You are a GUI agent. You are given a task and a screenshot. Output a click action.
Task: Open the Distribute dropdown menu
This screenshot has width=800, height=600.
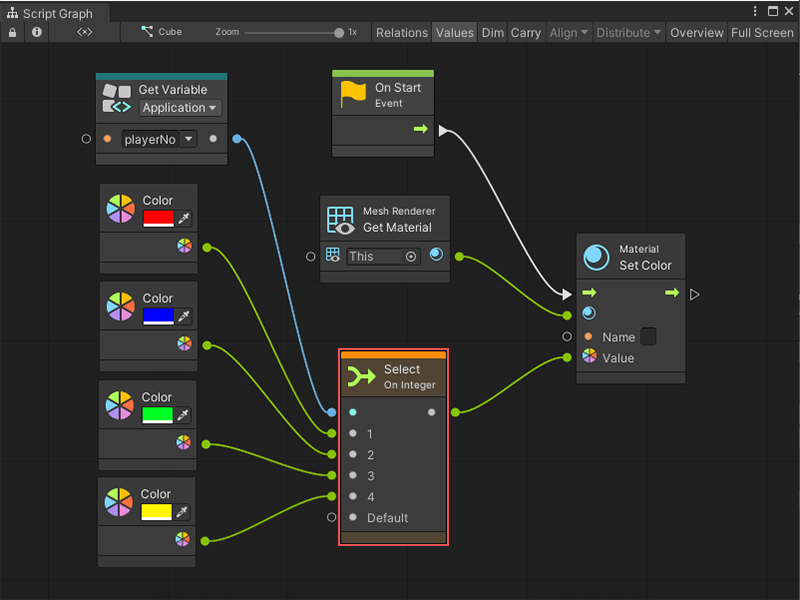(628, 32)
